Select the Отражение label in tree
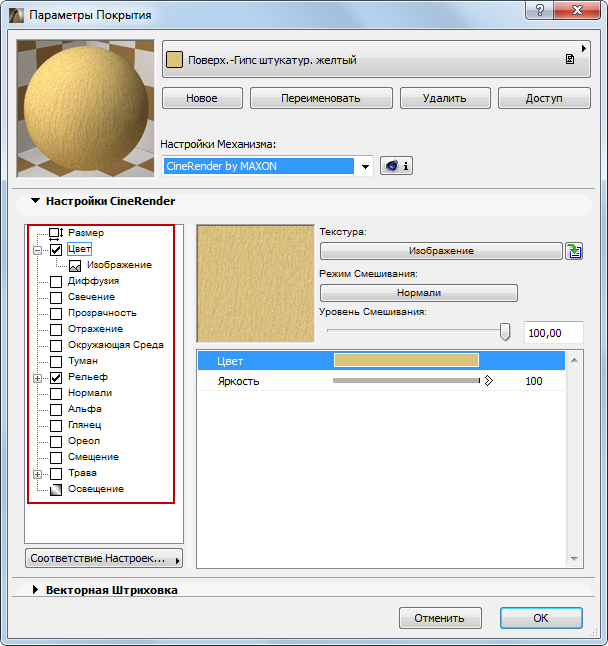The width and height of the screenshot is (608, 646). [x=95, y=329]
